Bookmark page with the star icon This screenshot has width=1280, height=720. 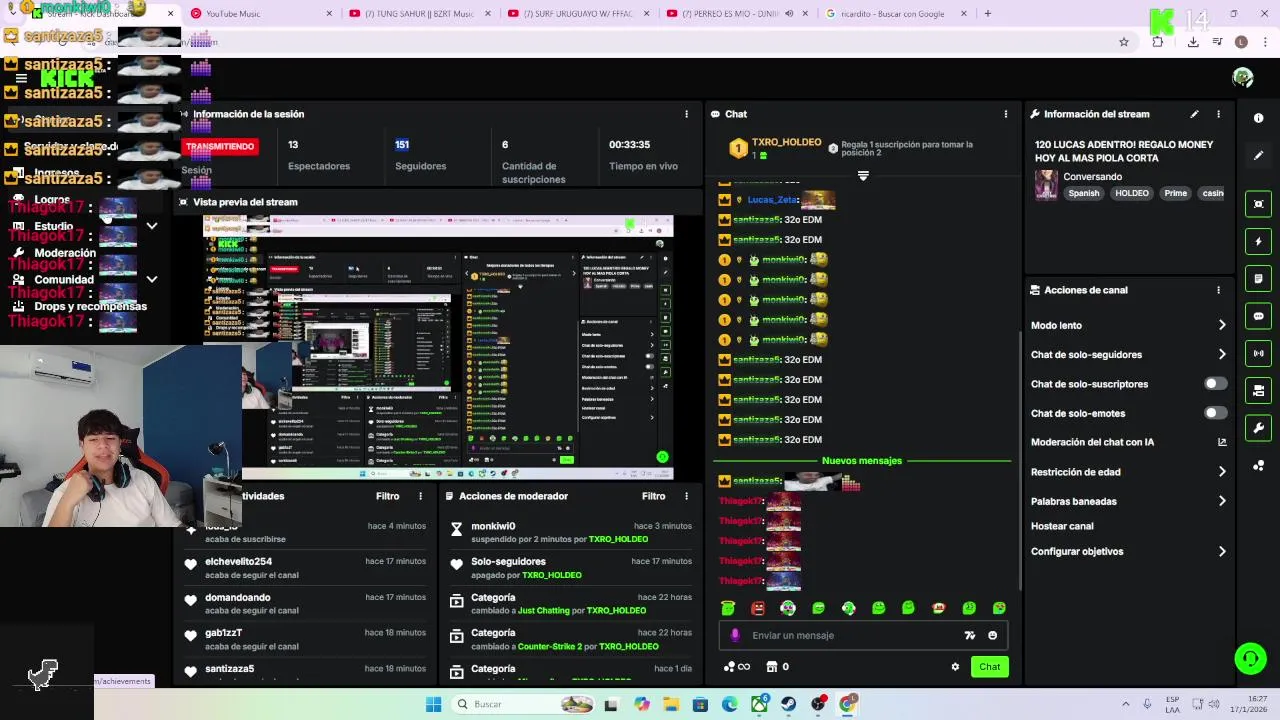point(1124,42)
